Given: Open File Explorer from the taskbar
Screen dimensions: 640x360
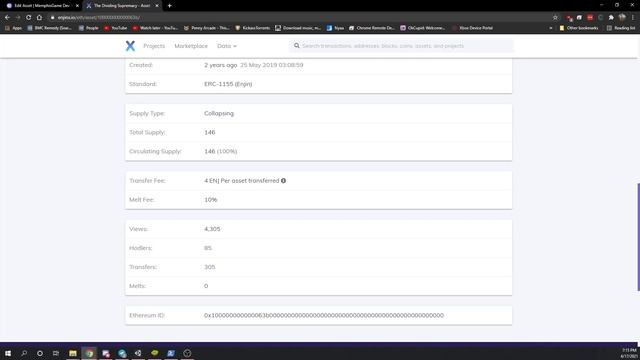Looking at the screenshot, I should click(73, 353).
